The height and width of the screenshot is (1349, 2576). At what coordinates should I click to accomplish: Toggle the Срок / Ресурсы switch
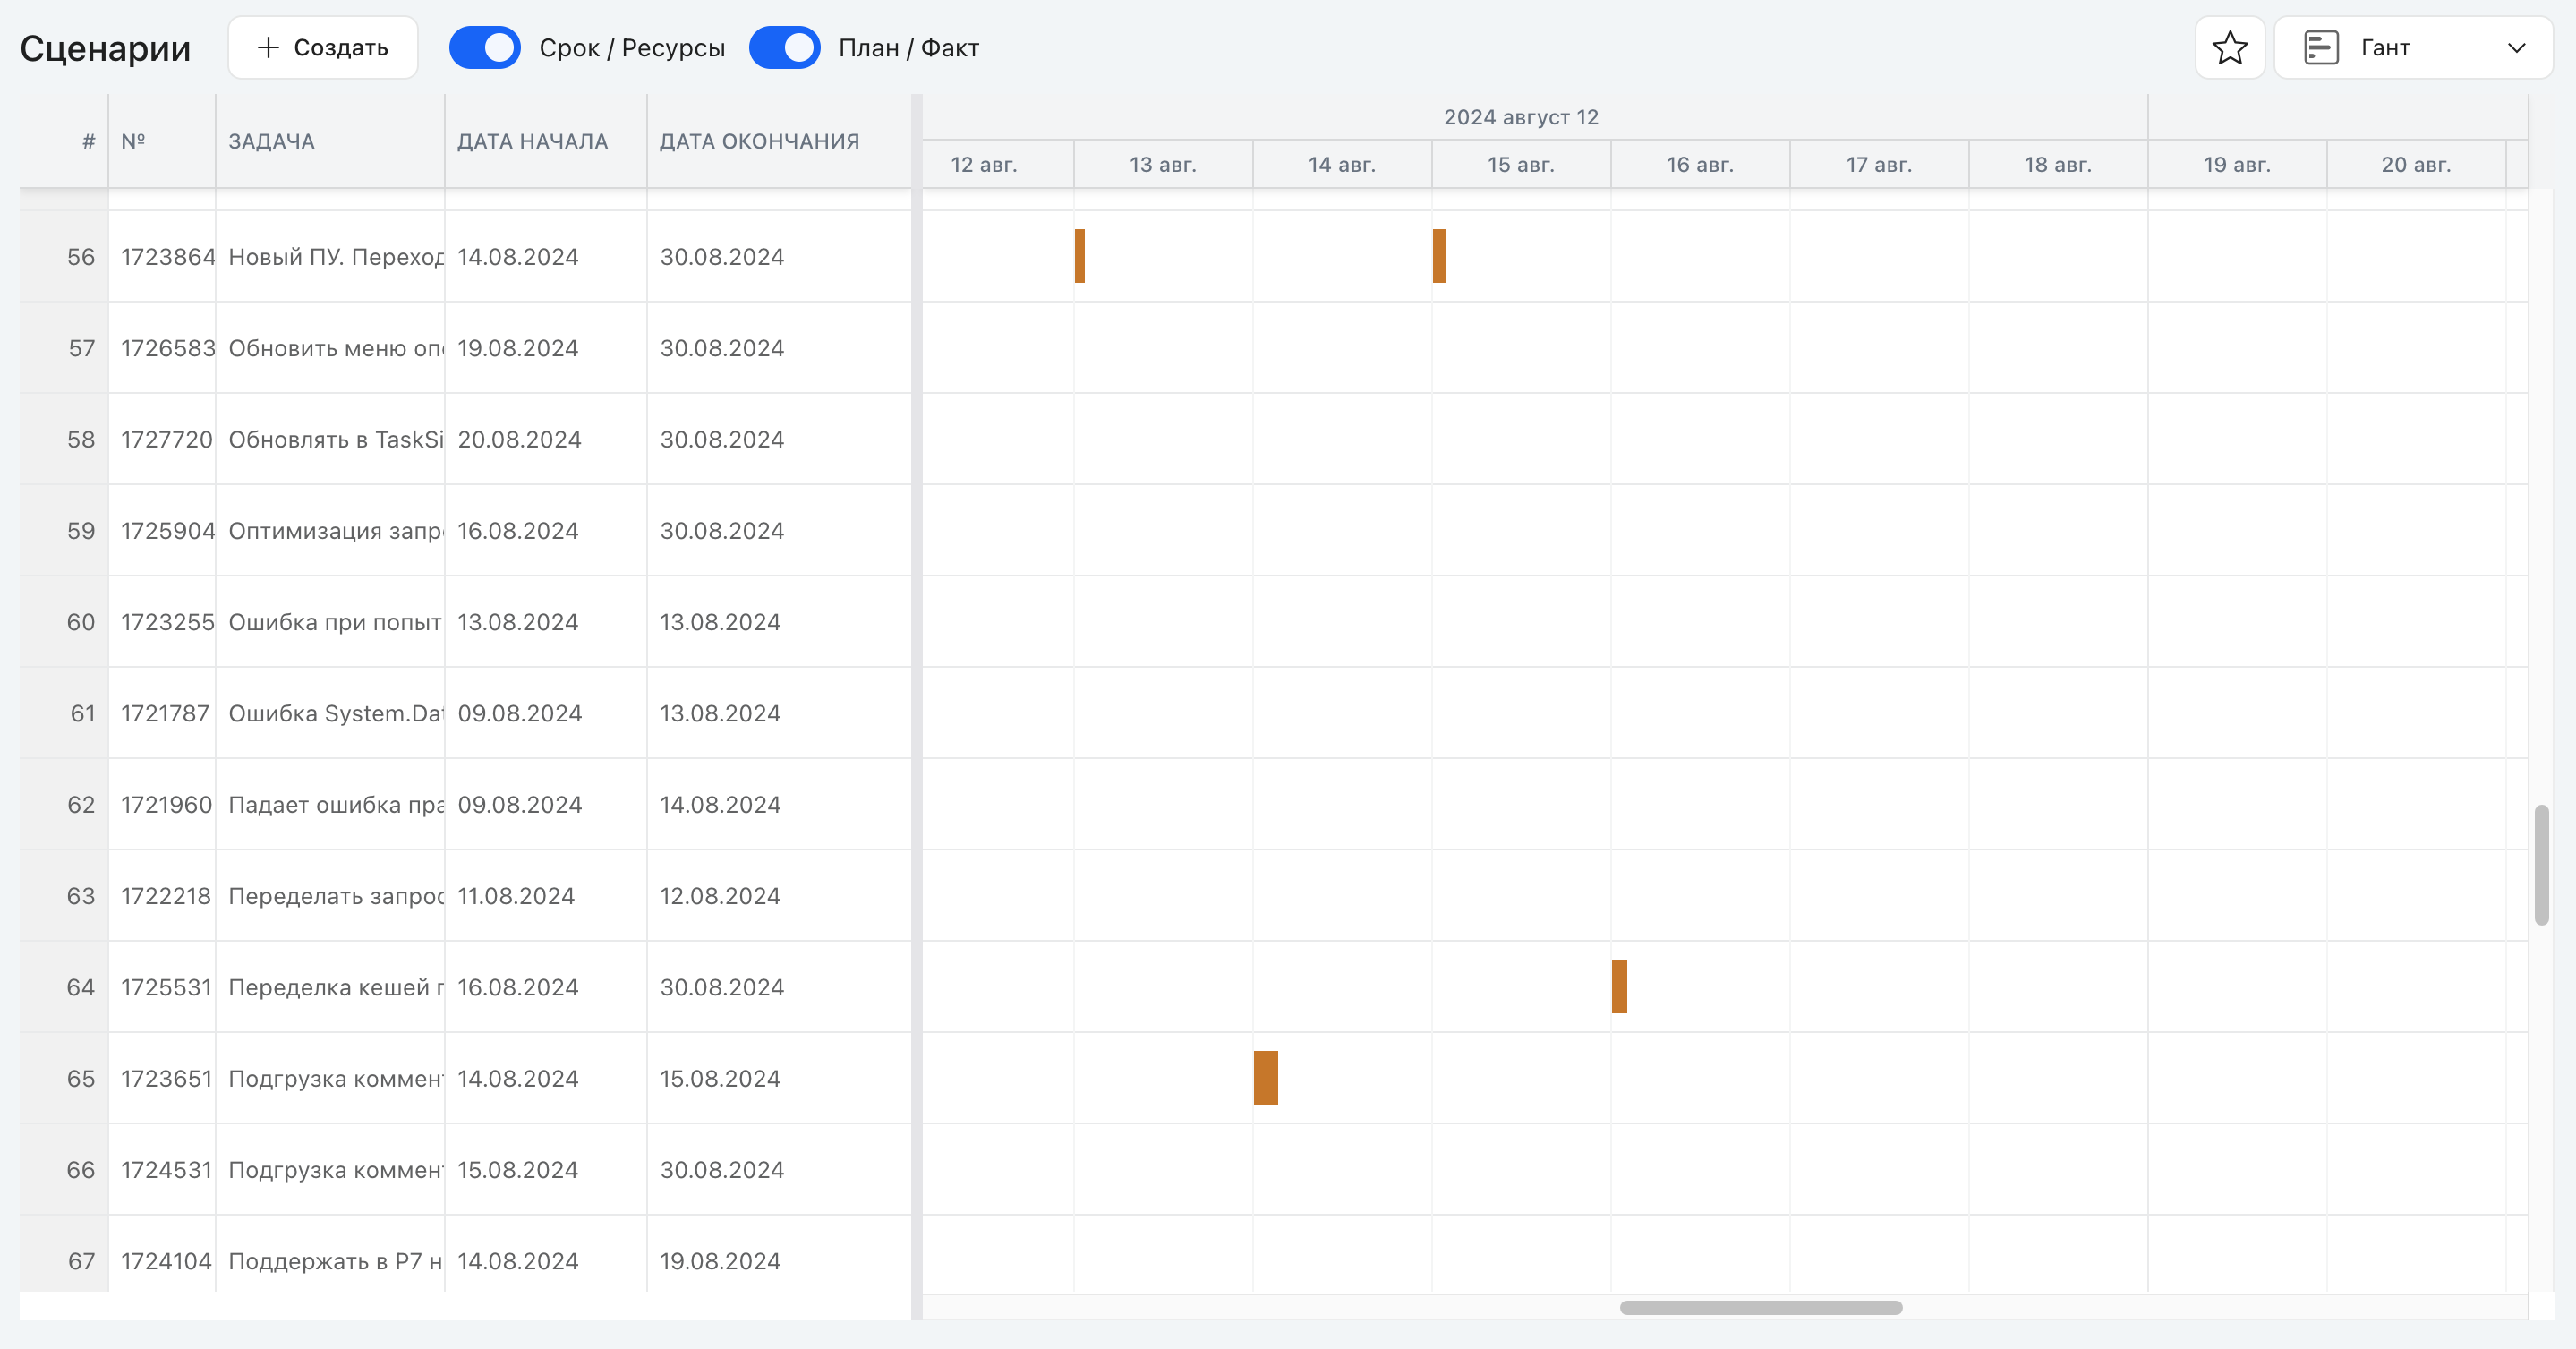pos(485,48)
